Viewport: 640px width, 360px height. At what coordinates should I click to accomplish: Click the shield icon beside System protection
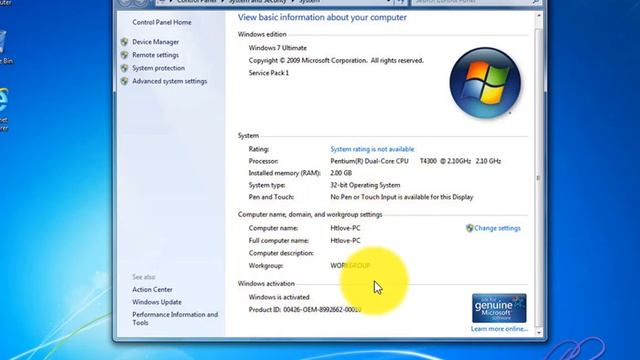(124, 68)
